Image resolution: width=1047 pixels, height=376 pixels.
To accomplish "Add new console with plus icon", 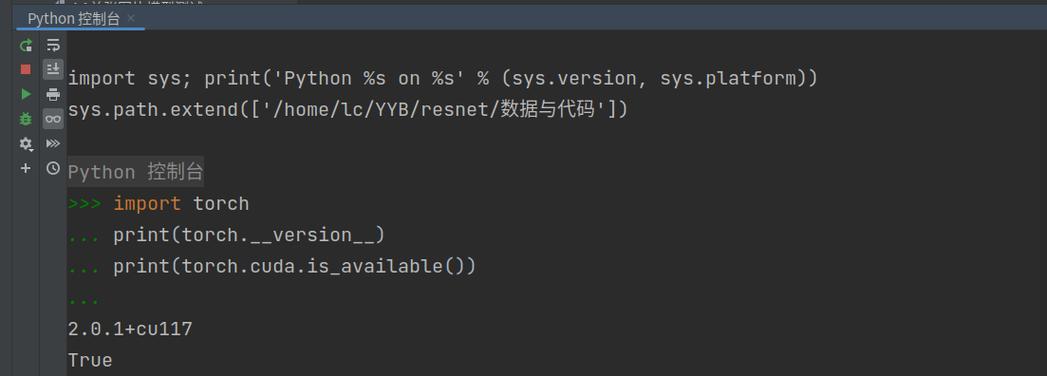I will coord(25,168).
